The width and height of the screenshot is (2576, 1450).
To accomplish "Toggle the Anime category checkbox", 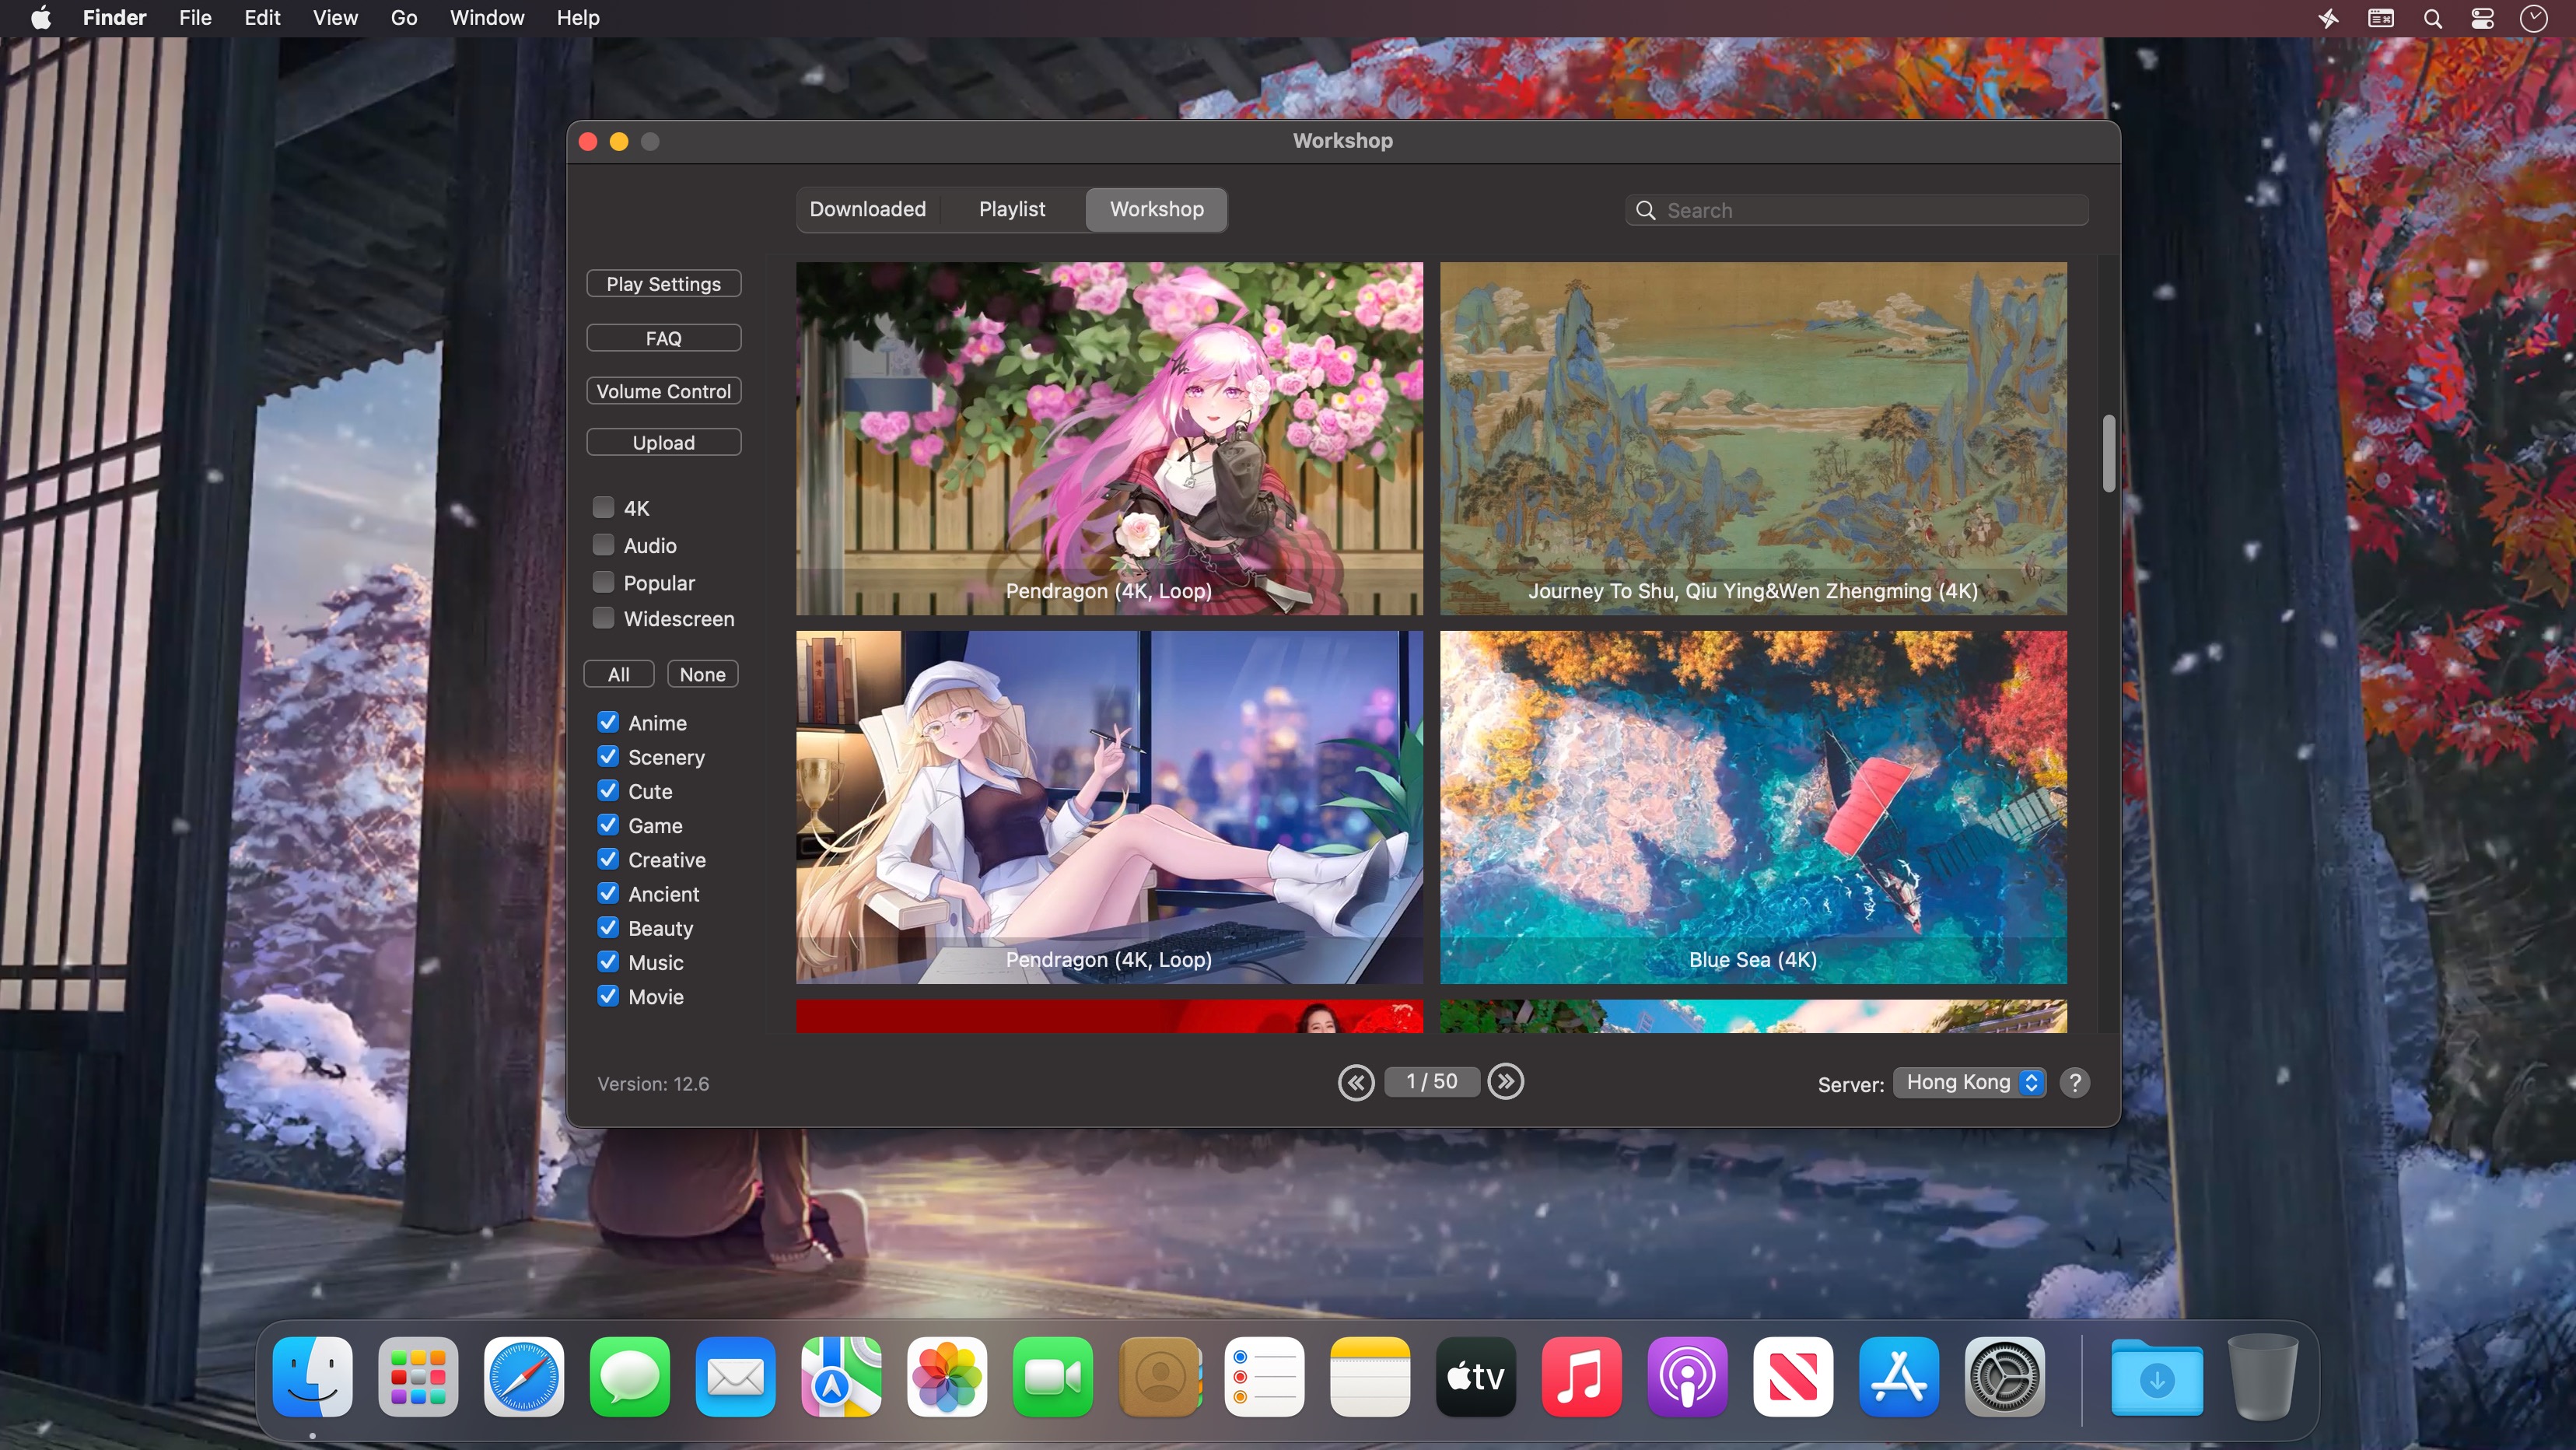I will tap(609, 723).
